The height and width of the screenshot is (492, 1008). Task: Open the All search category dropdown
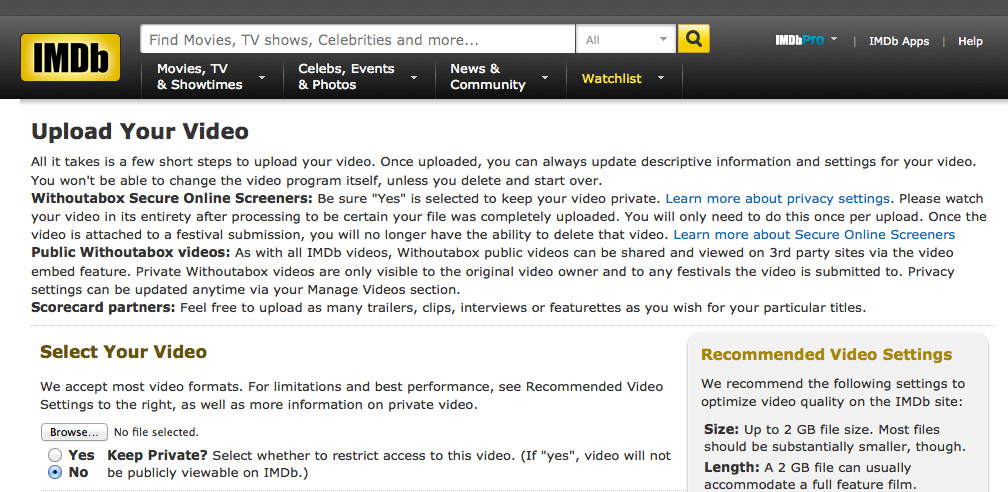(626, 39)
